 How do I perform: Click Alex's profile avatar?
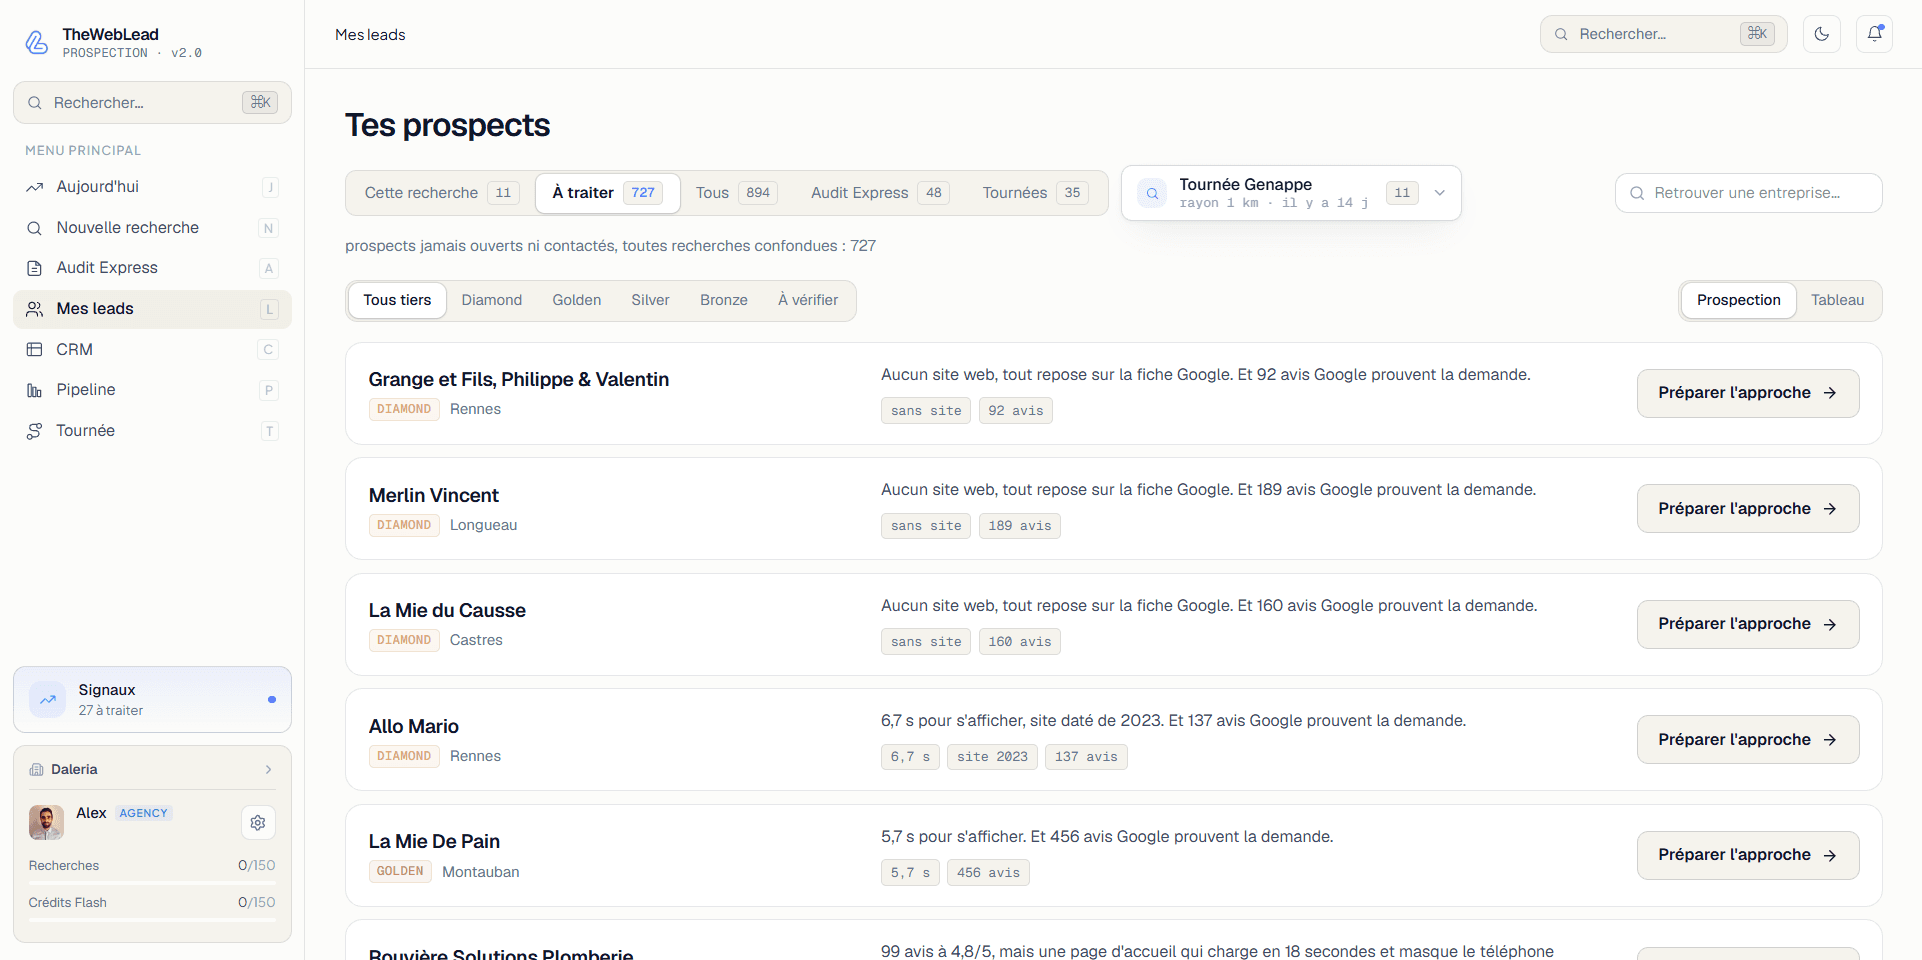(x=46, y=822)
